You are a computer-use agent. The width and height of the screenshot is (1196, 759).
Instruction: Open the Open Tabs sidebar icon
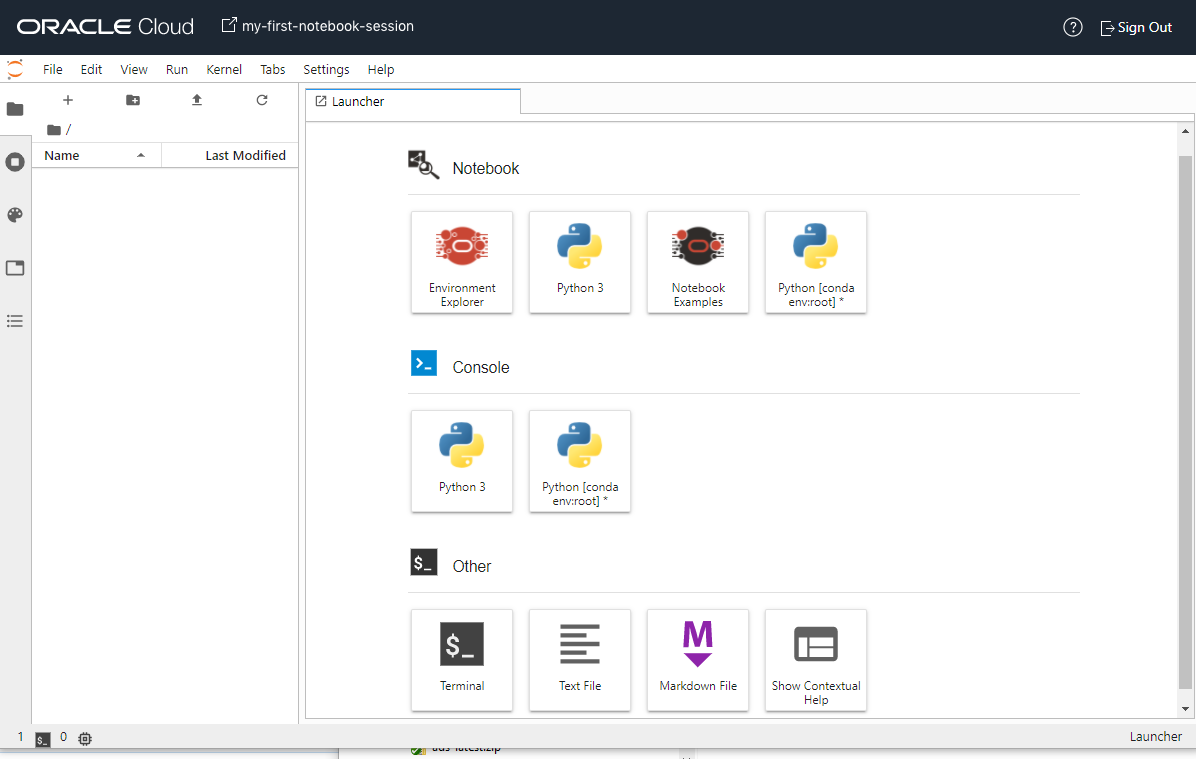(15, 268)
